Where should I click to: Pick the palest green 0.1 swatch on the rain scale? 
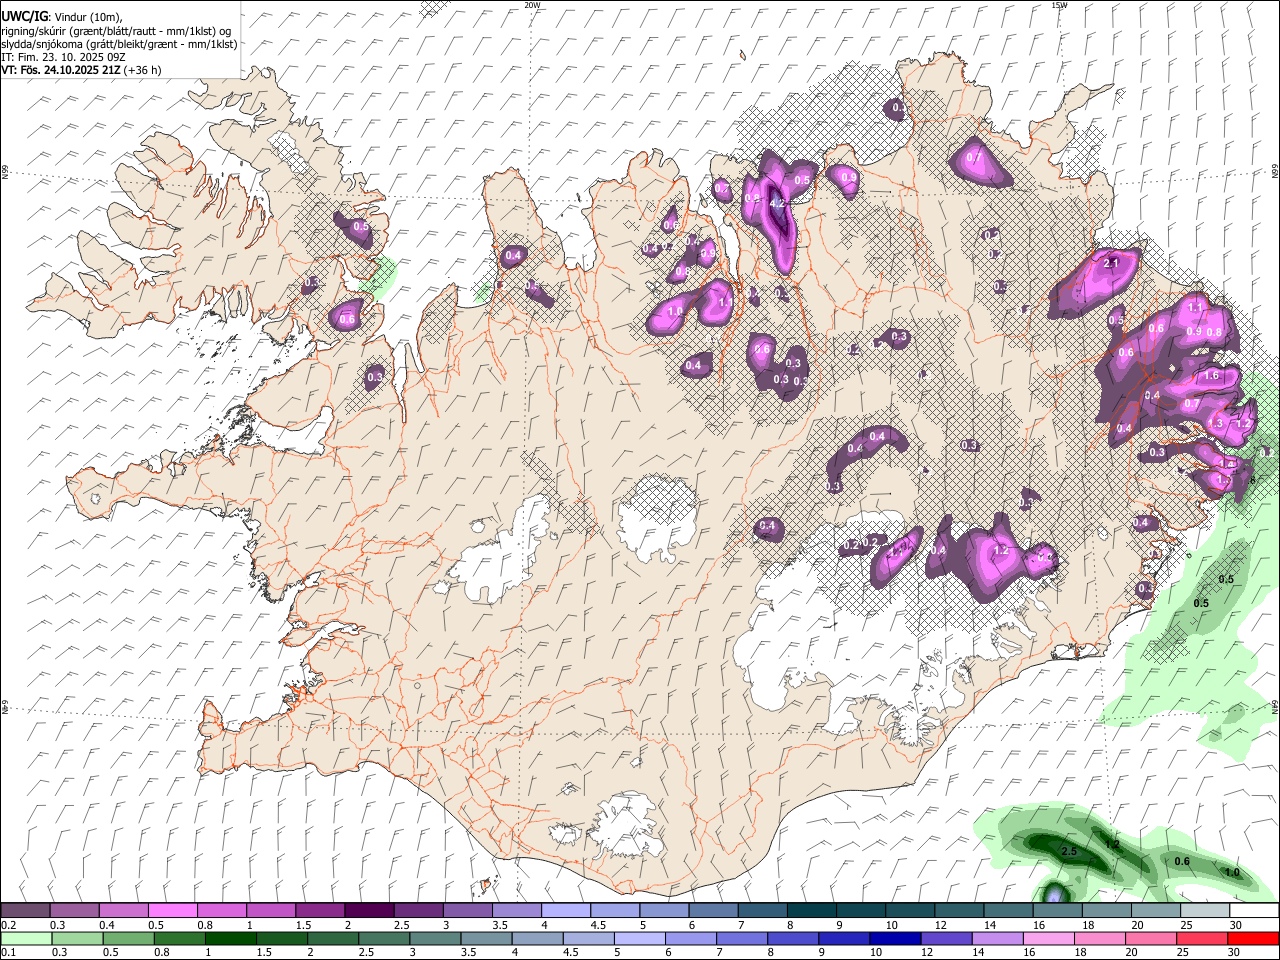click(26, 938)
